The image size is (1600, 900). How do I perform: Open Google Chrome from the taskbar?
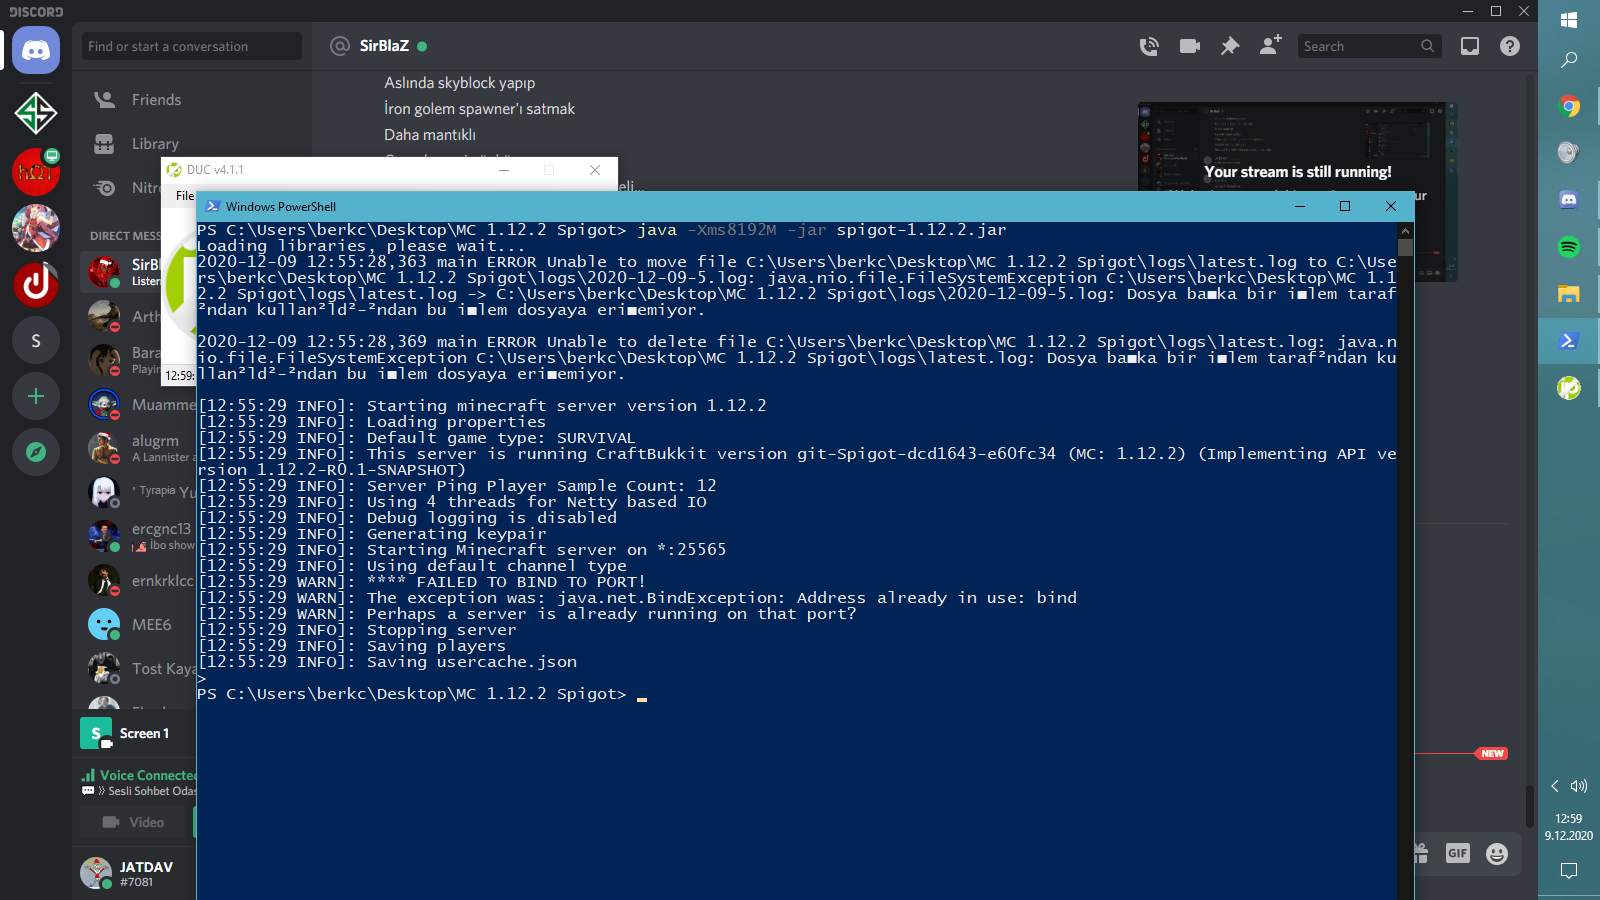[x=1569, y=106]
